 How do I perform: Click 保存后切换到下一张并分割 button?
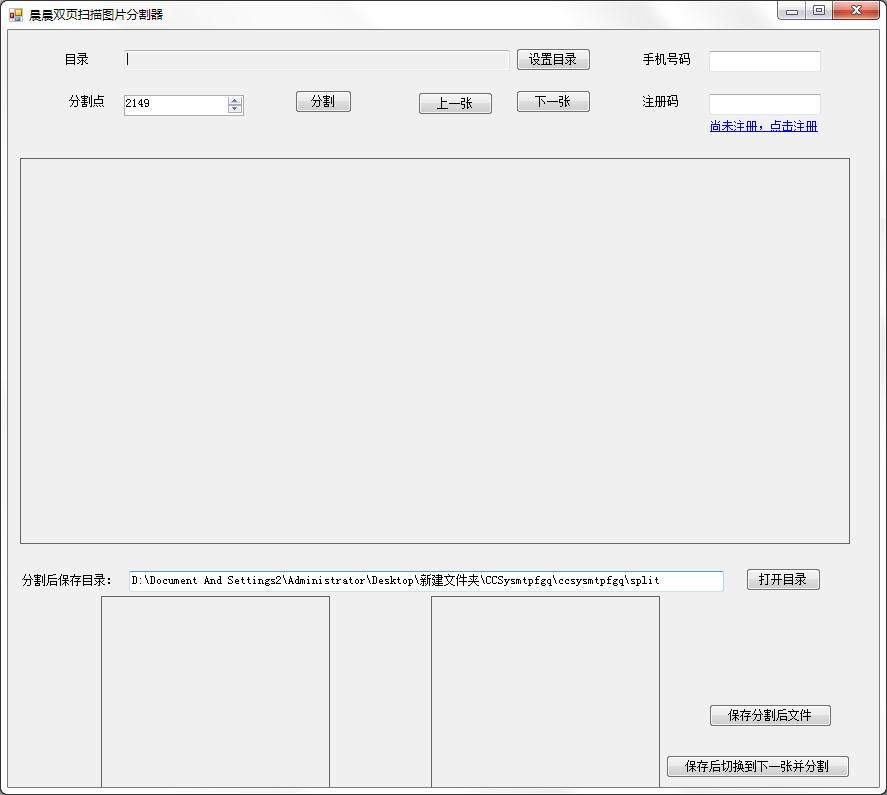tap(757, 766)
